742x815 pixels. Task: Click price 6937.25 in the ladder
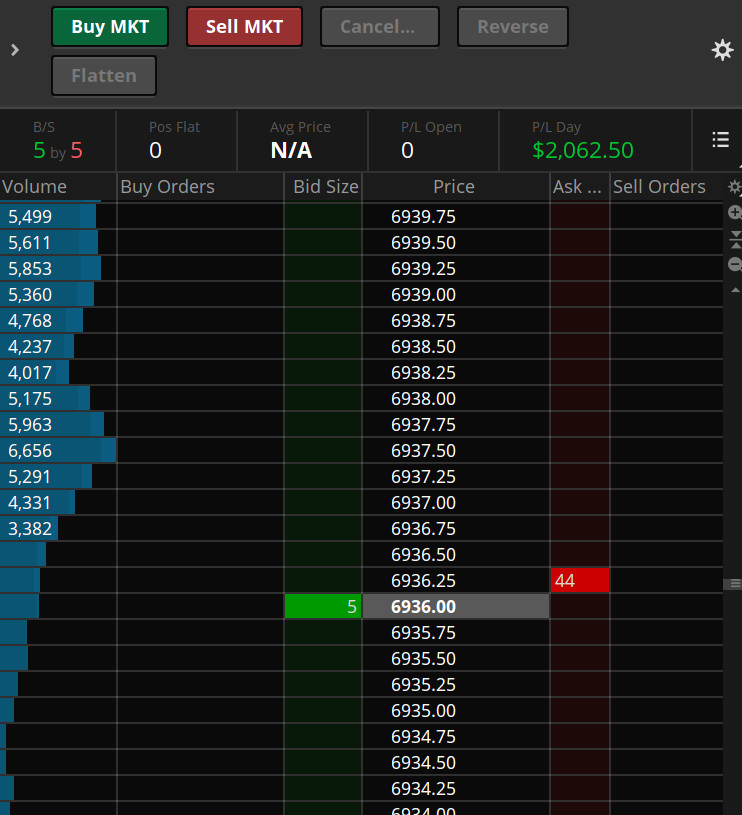click(x=423, y=476)
